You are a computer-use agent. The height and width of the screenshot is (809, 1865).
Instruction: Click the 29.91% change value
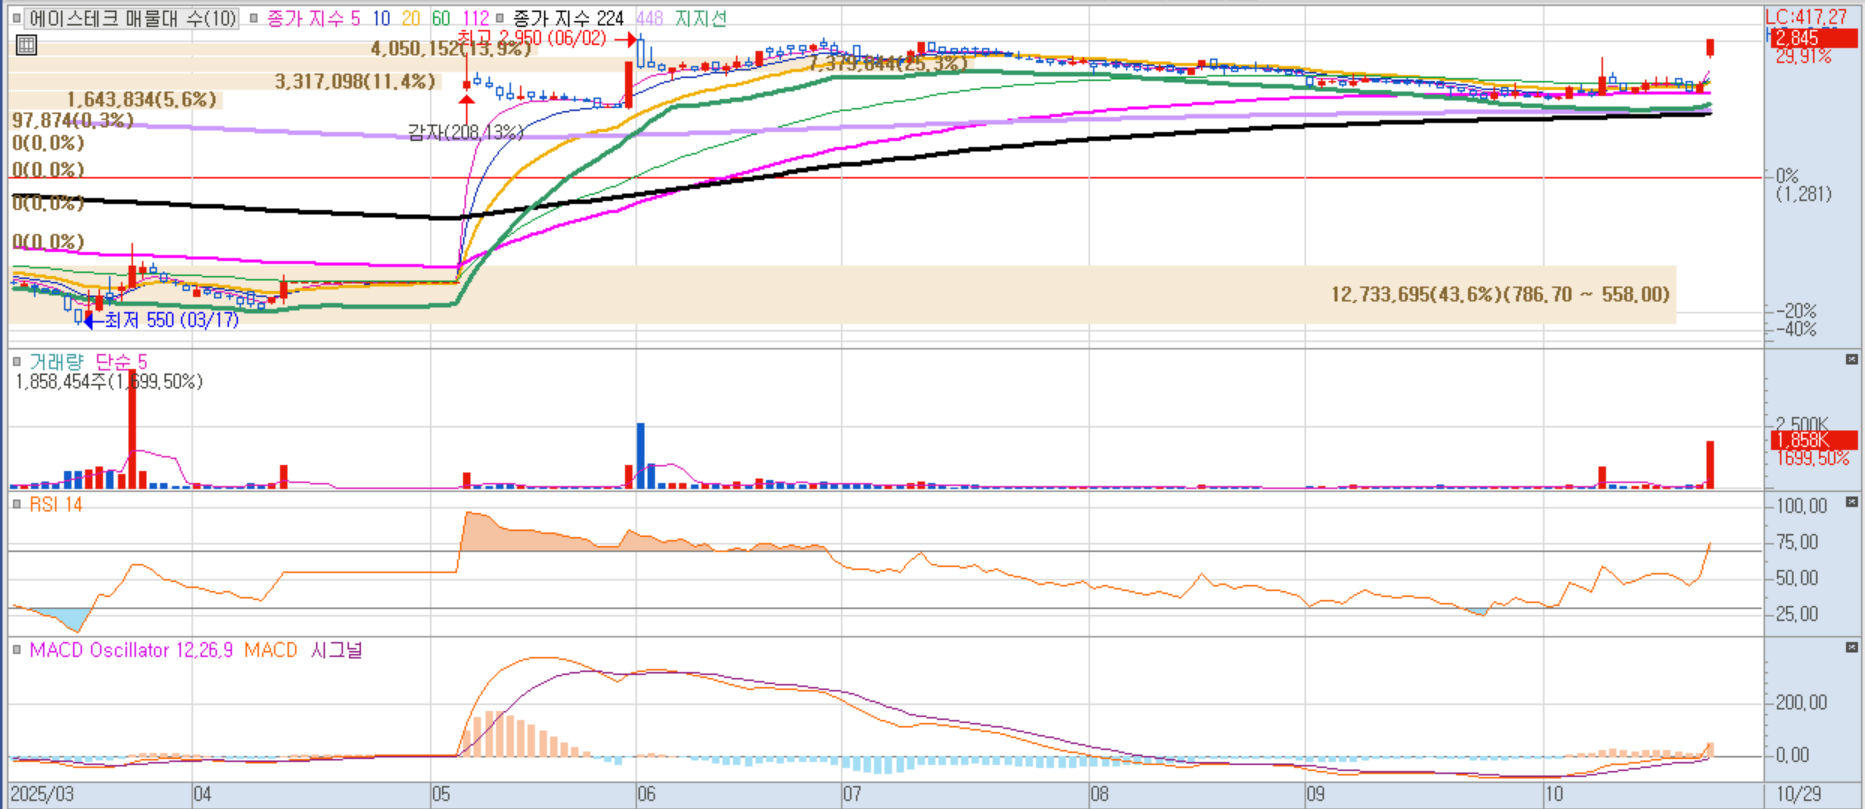coord(1804,57)
